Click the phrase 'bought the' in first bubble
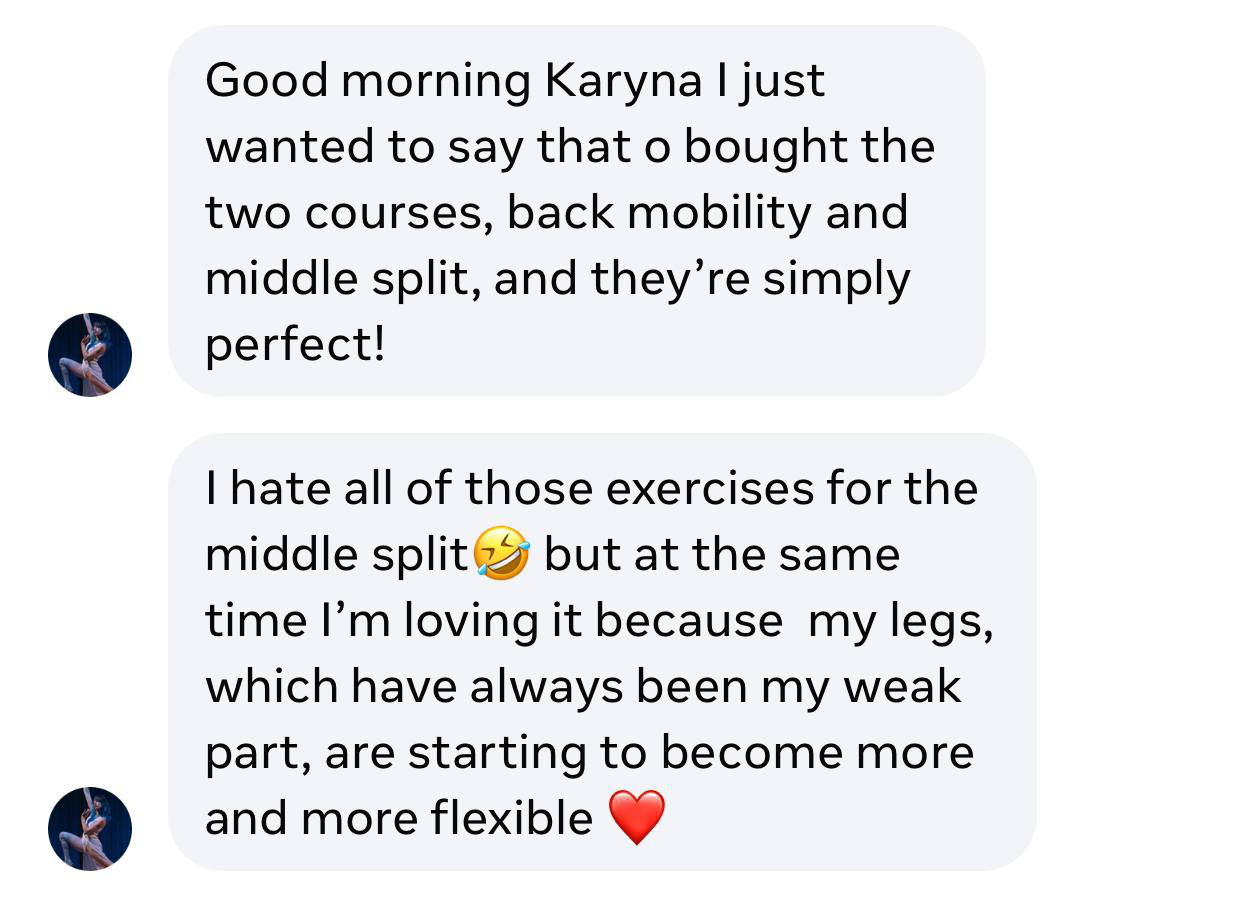1242x907 pixels. pyautogui.click(x=809, y=148)
